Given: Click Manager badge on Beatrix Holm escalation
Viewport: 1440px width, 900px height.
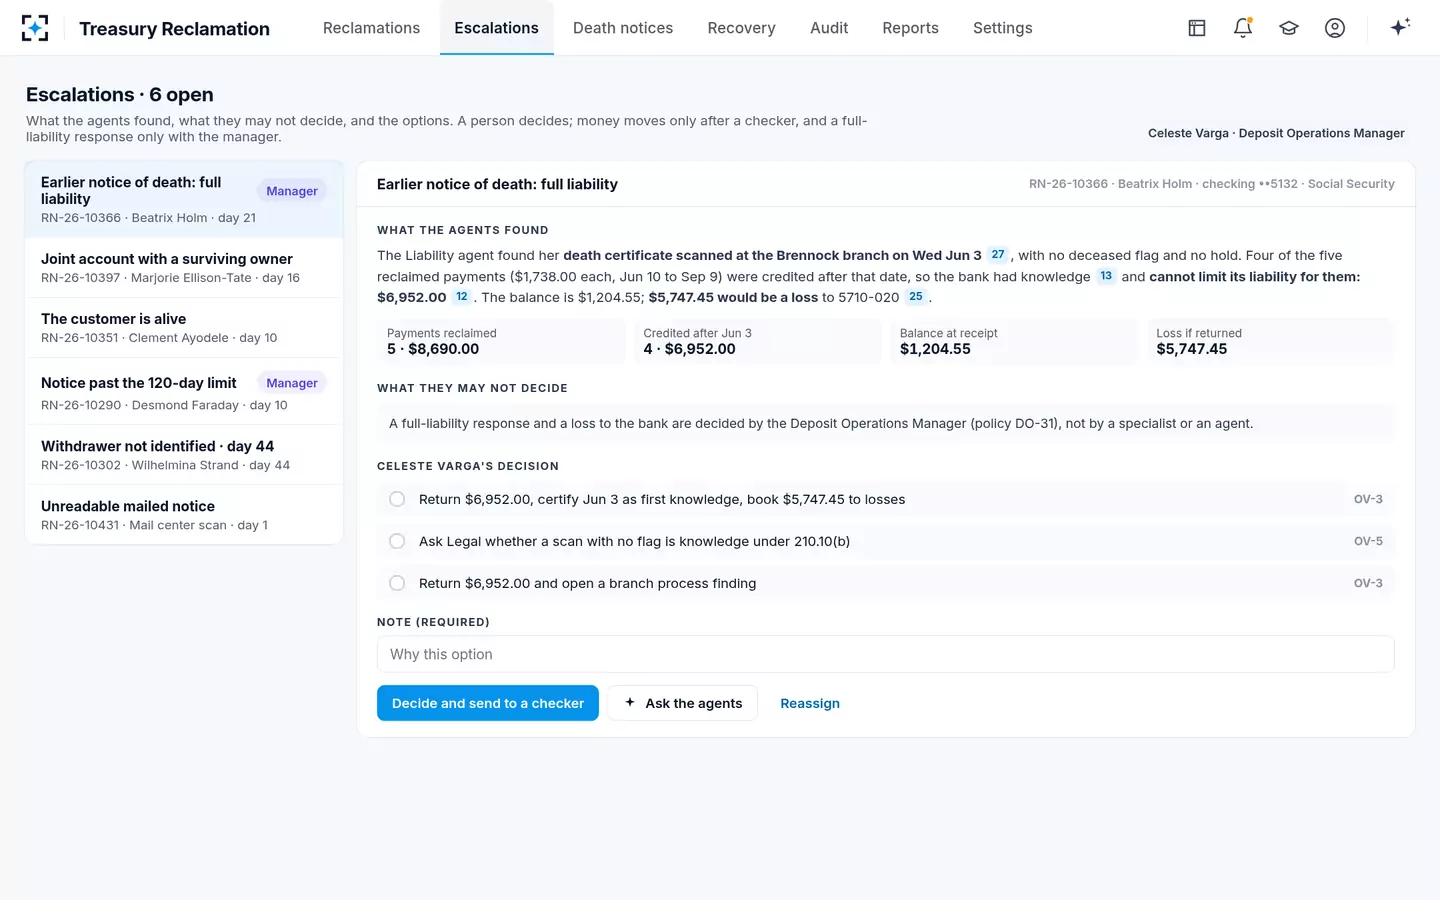Looking at the screenshot, I should [292, 191].
